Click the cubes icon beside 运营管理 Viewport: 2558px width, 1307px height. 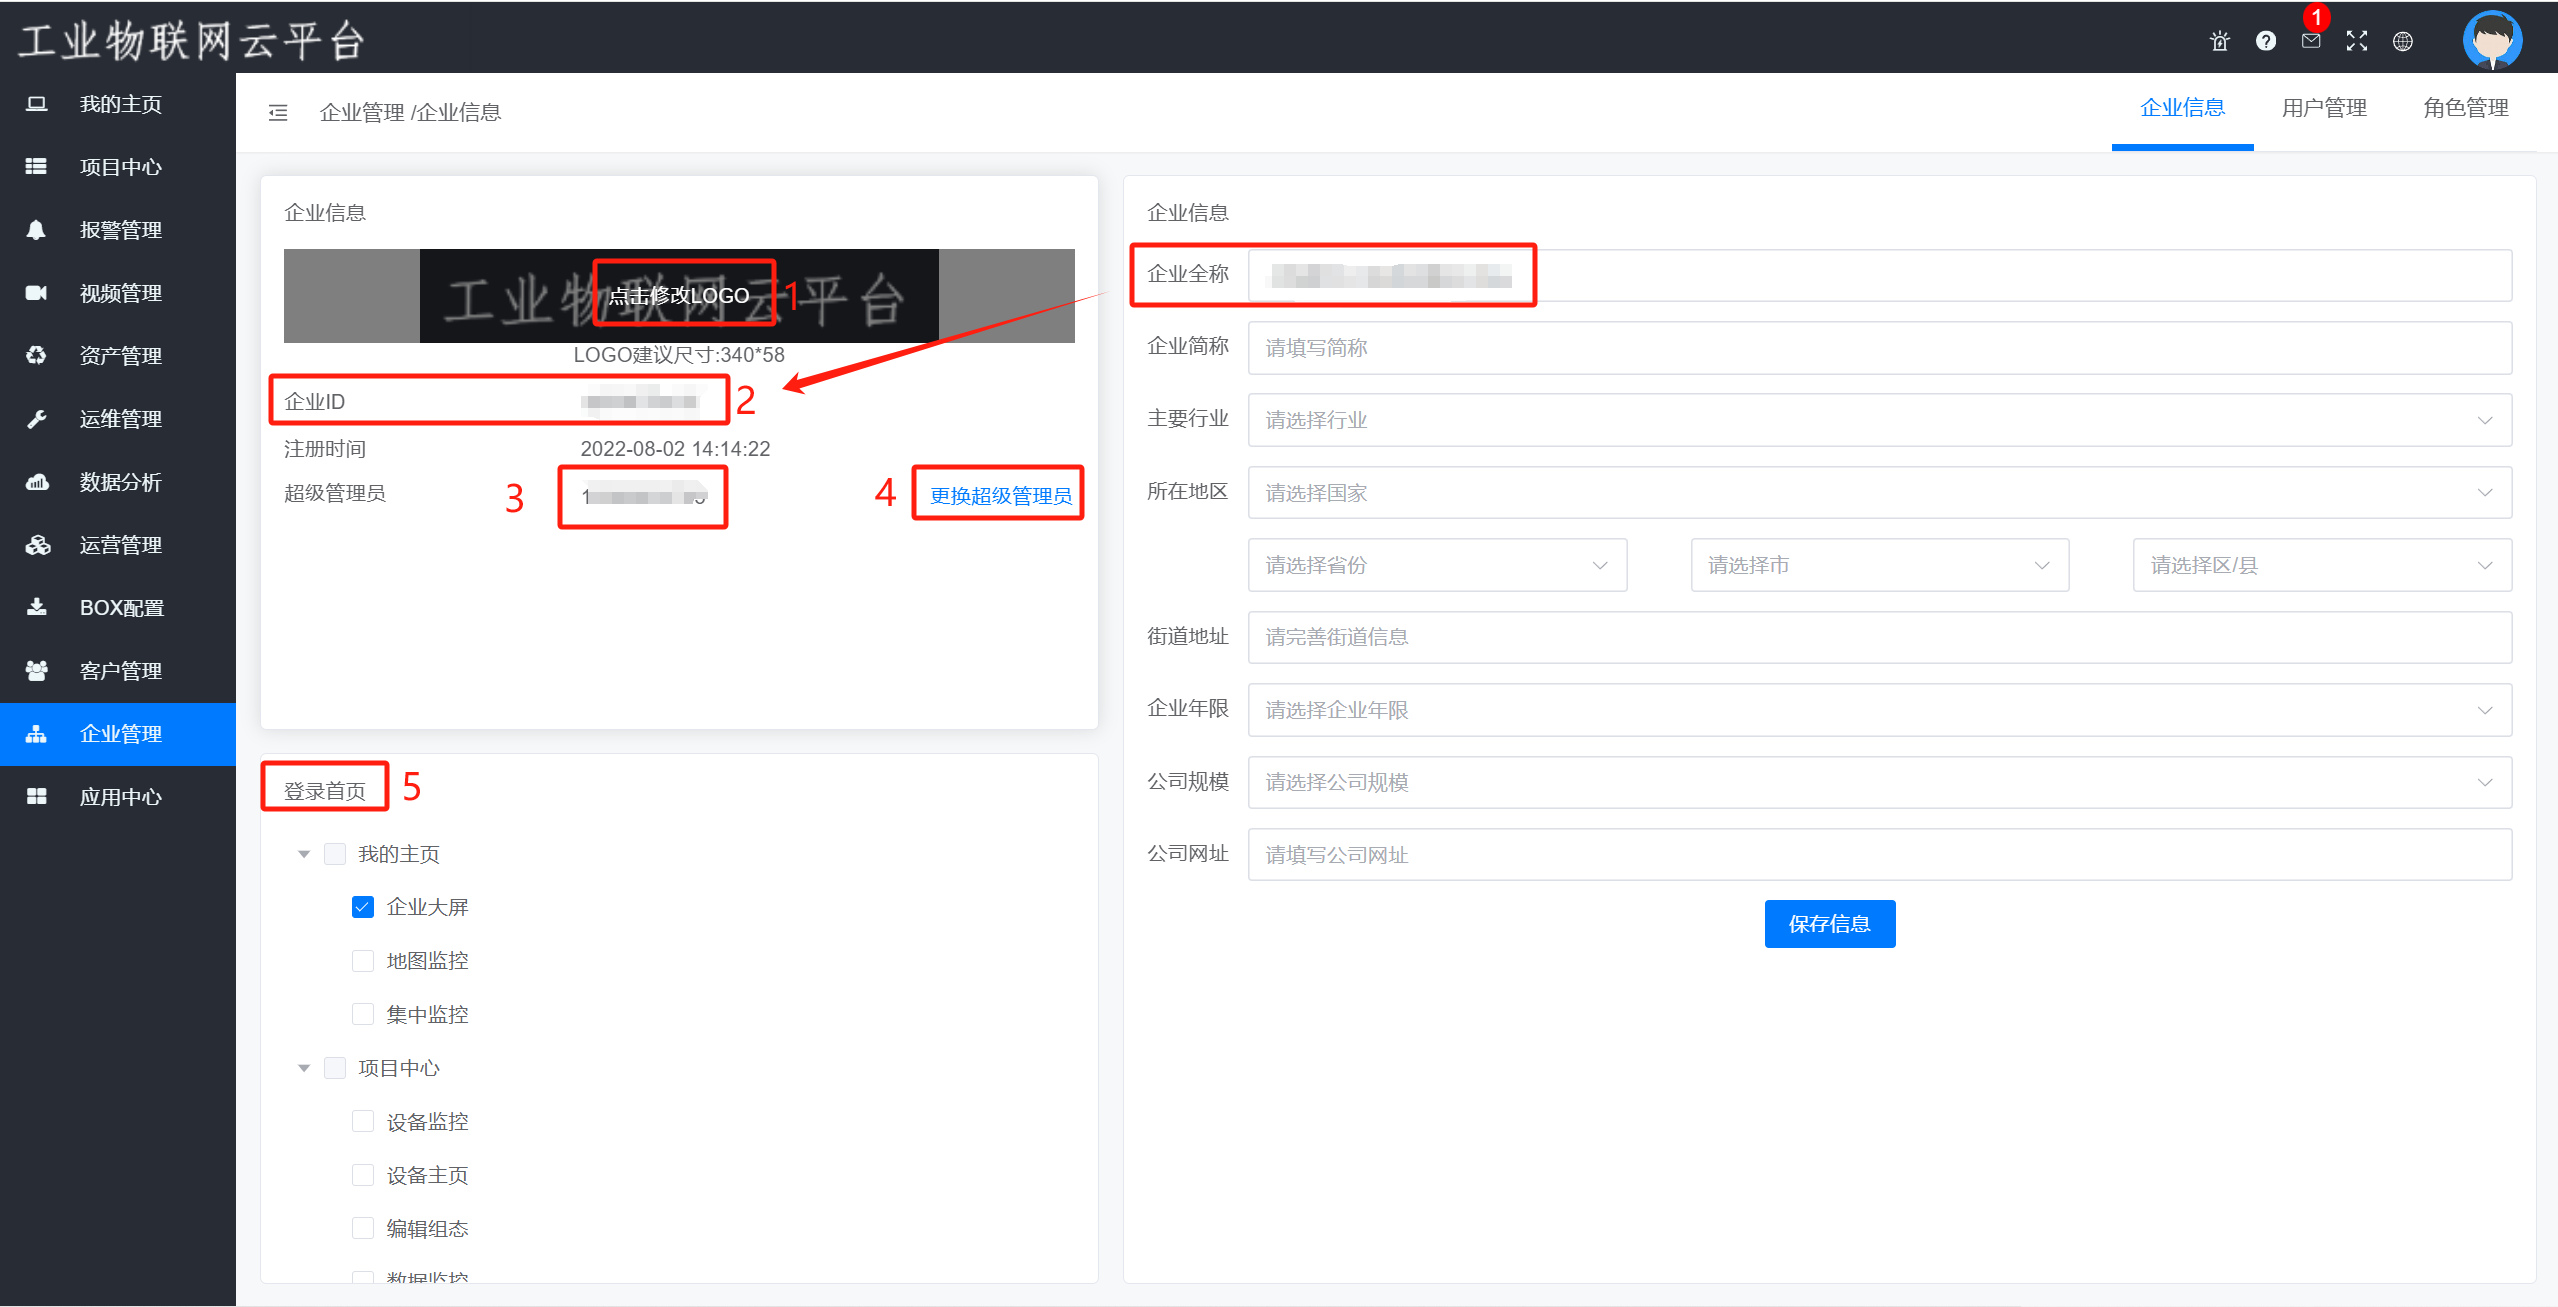tap(37, 545)
